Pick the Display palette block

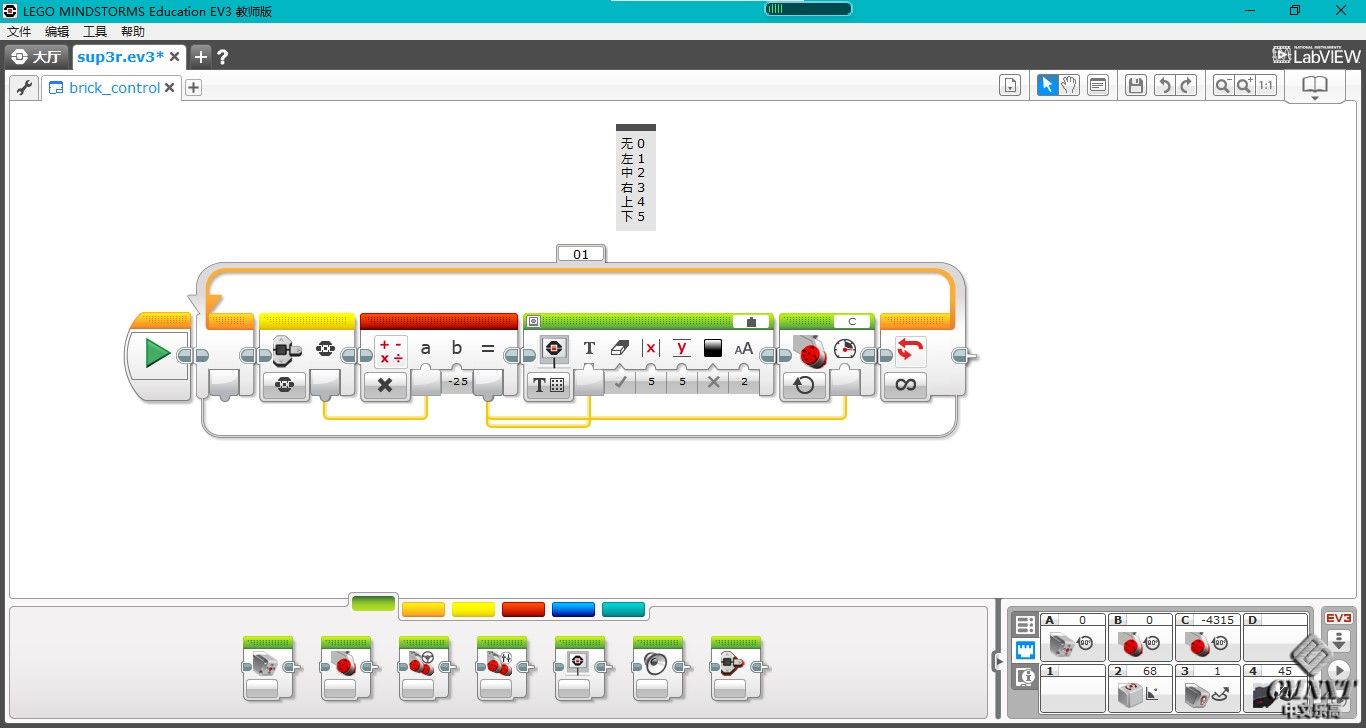(580, 667)
